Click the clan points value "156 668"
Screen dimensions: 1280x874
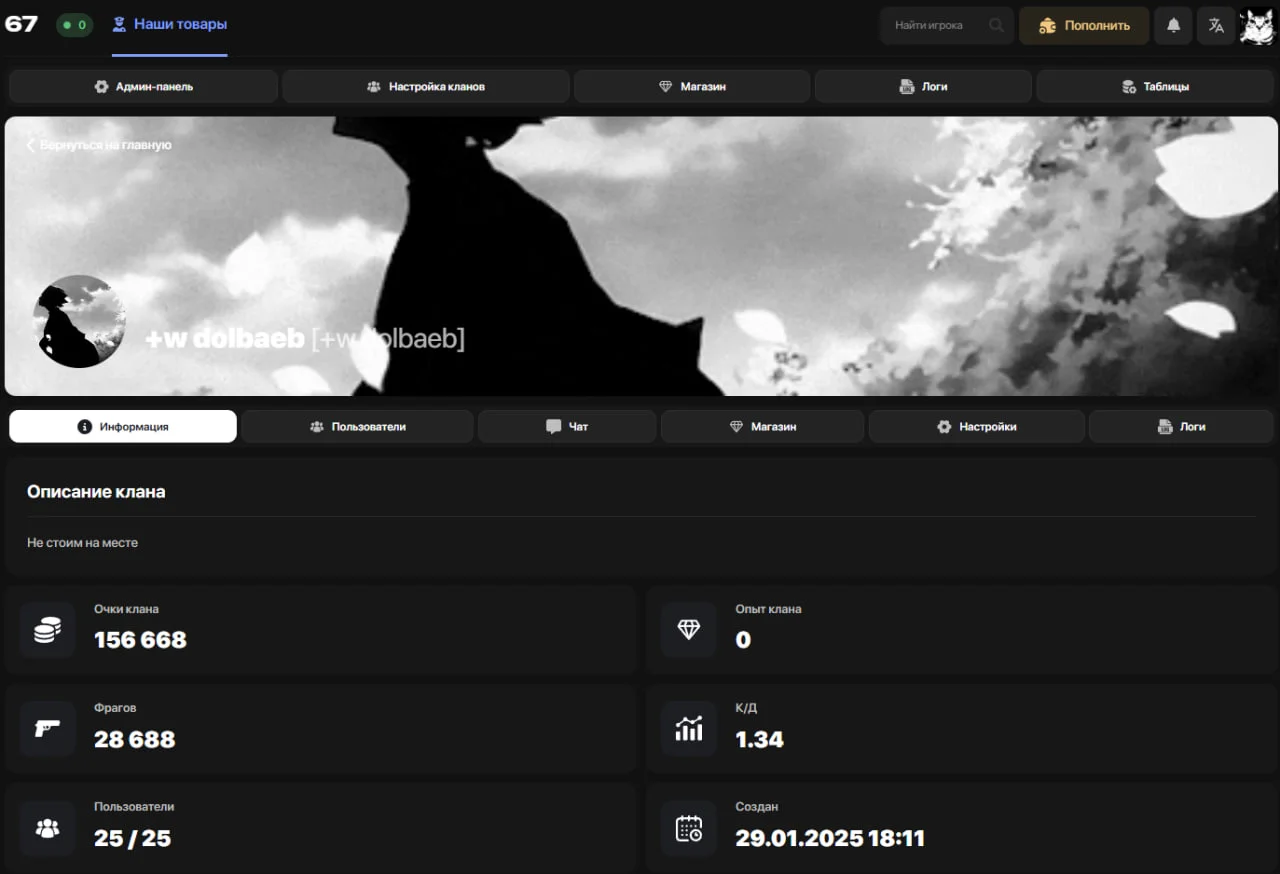(x=140, y=640)
